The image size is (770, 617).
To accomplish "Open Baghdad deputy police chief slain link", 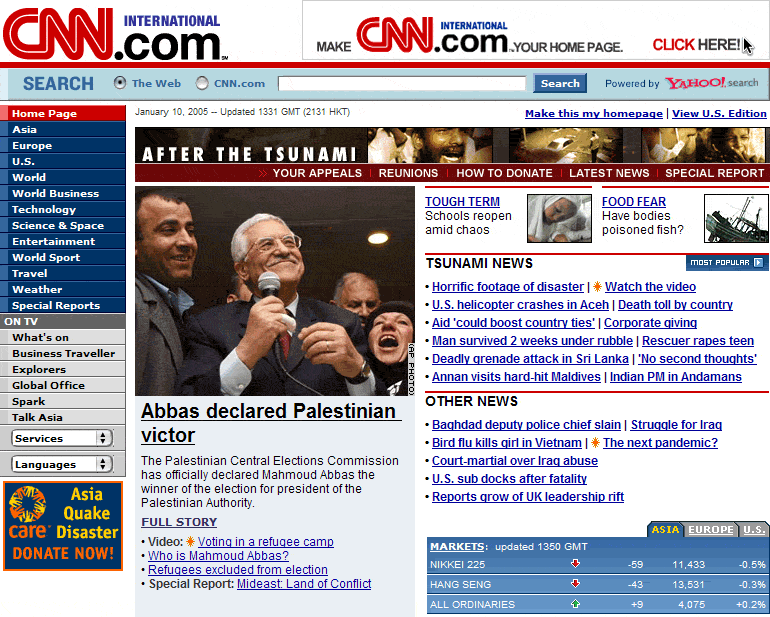I will 526,425.
